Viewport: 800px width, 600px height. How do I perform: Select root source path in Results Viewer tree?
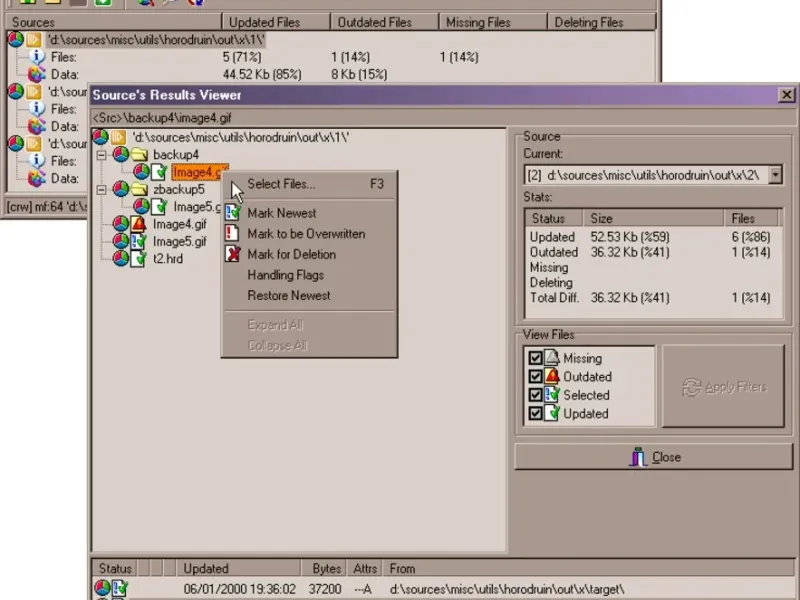240,137
